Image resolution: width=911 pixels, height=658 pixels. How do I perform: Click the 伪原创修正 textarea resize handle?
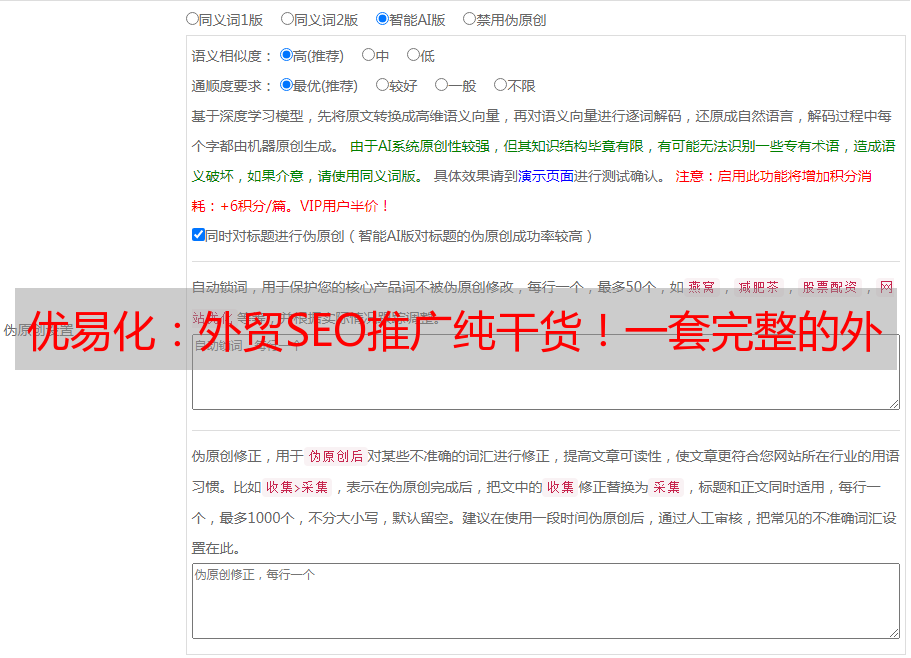click(894, 633)
